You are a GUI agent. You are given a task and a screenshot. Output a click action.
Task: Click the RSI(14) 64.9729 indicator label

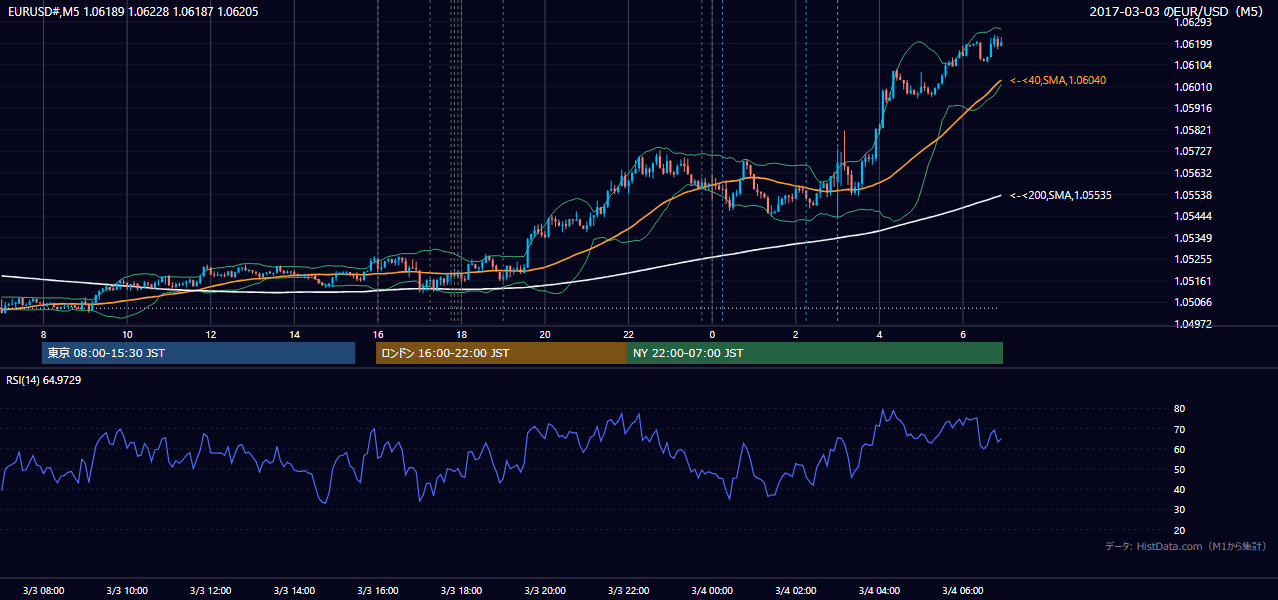point(44,380)
